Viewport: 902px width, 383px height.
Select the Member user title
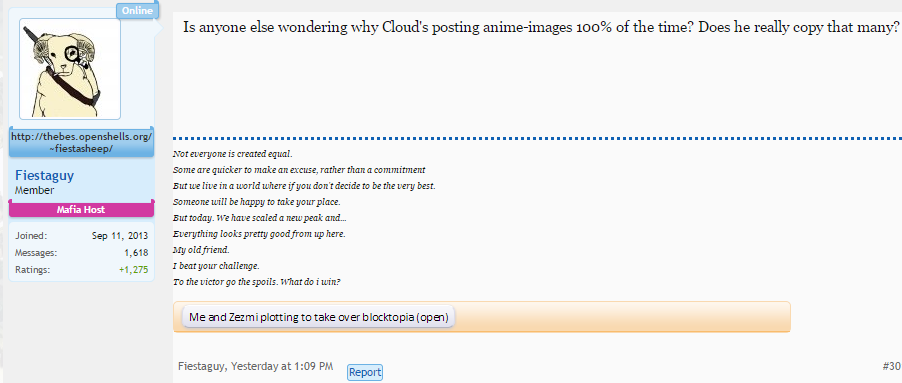pos(35,190)
